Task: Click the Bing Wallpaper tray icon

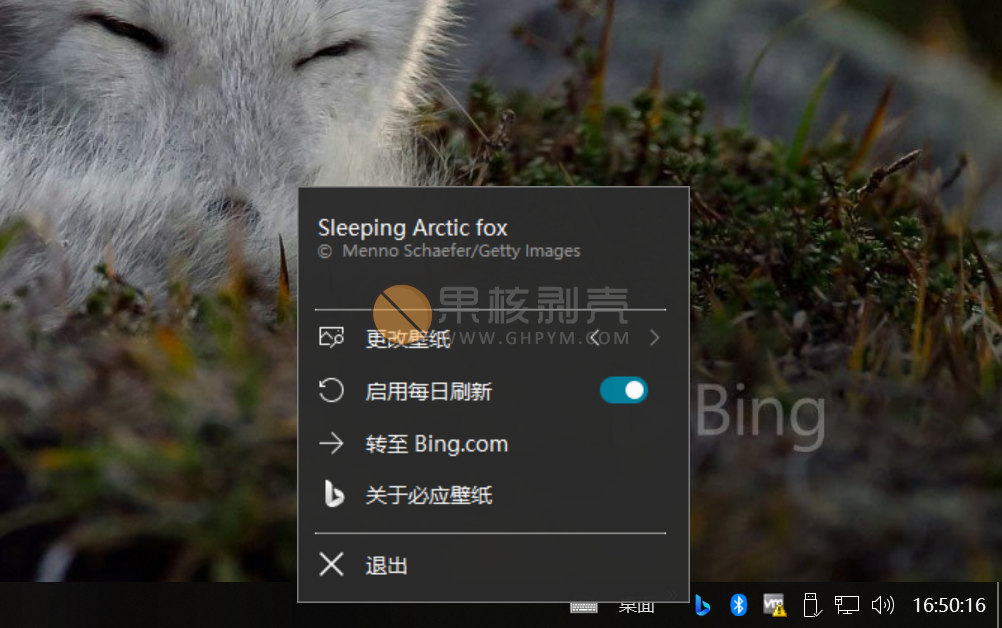Action: pos(702,605)
